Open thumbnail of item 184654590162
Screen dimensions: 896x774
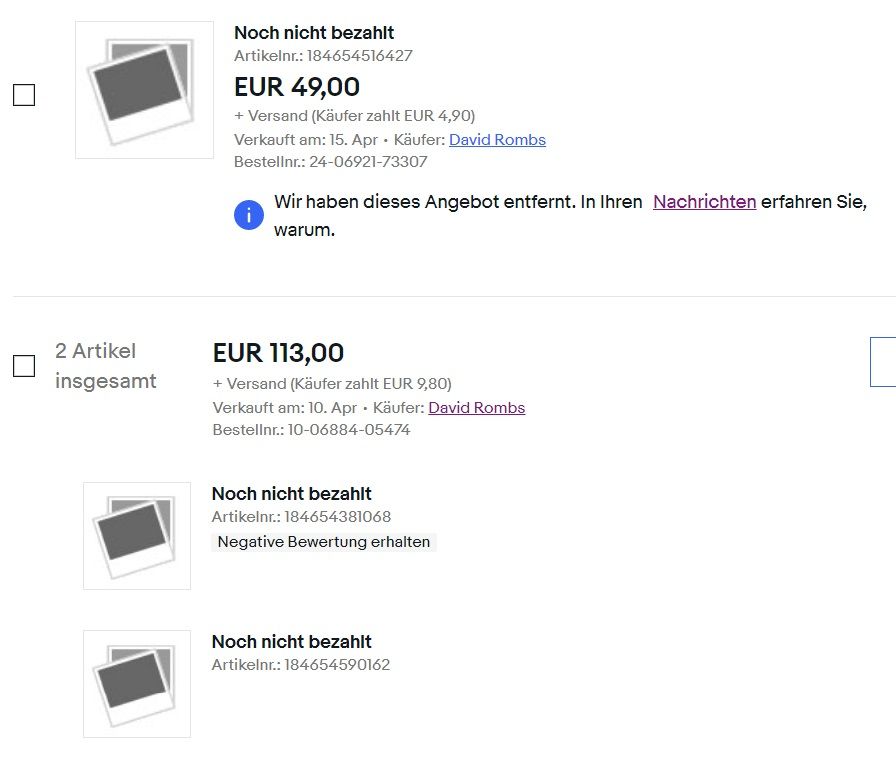pos(137,684)
